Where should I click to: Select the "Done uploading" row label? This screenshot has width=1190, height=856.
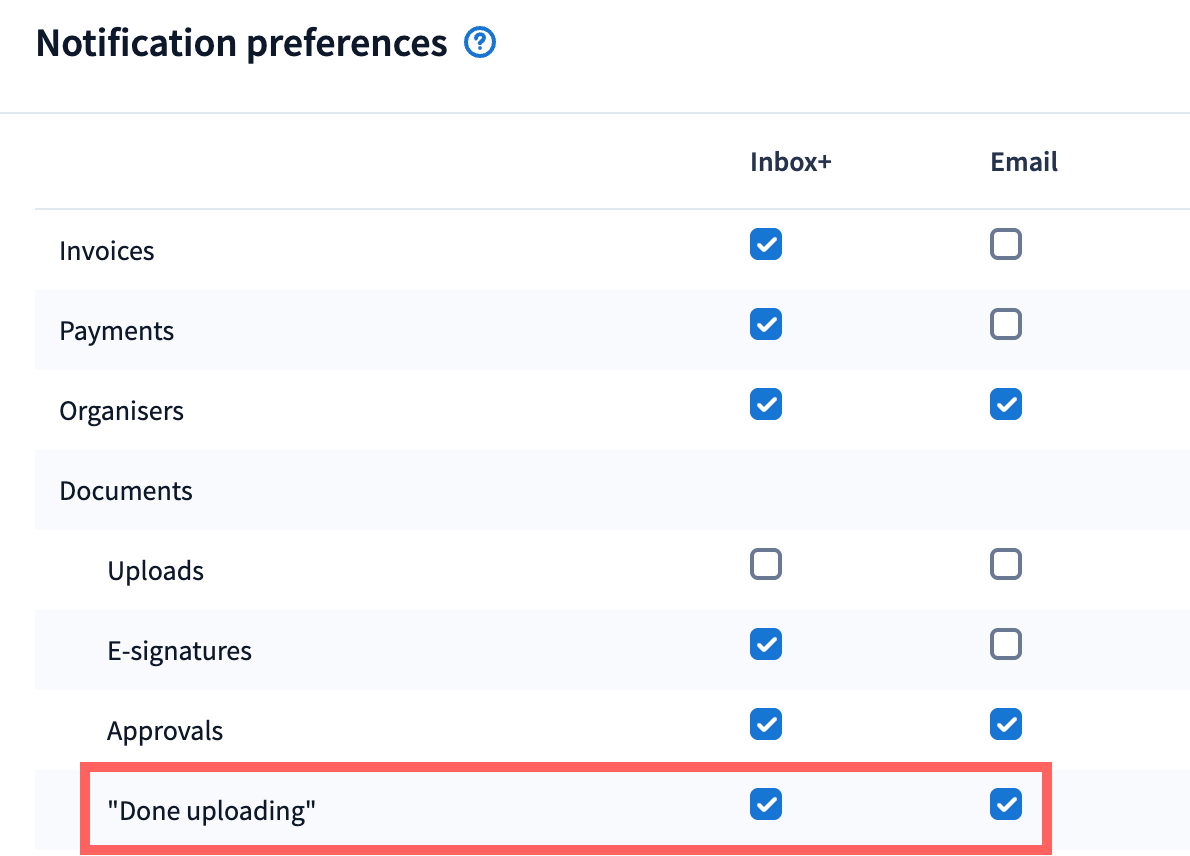pyautogui.click(x=212, y=811)
